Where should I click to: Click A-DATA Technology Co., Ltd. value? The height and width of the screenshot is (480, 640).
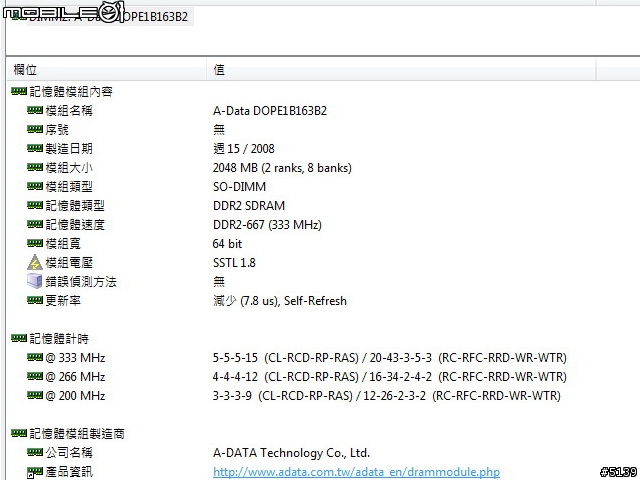(291, 453)
